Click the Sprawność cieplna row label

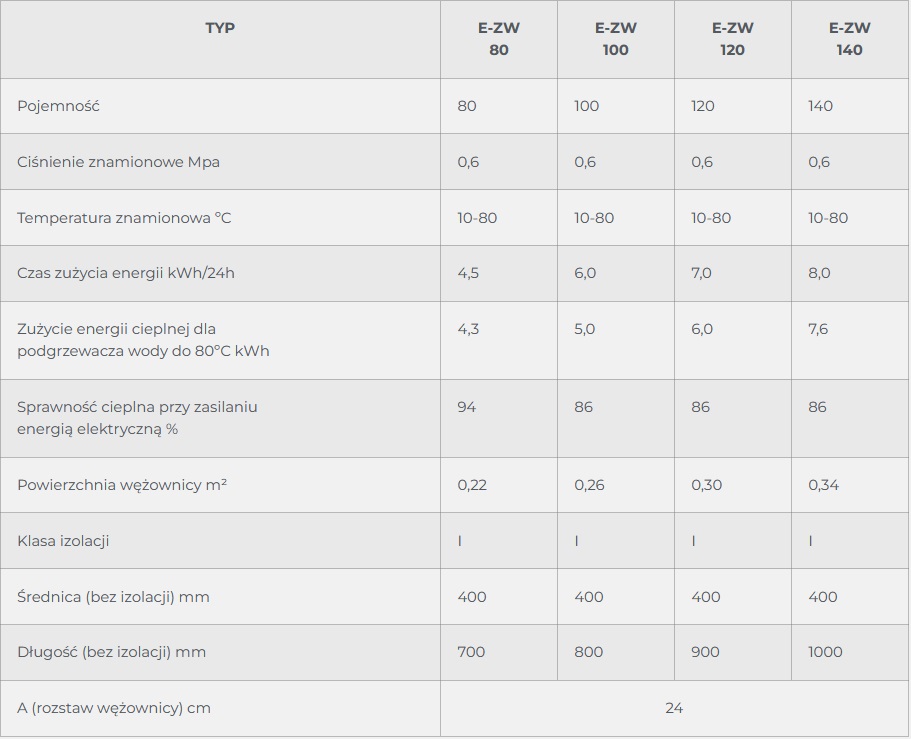coord(137,418)
